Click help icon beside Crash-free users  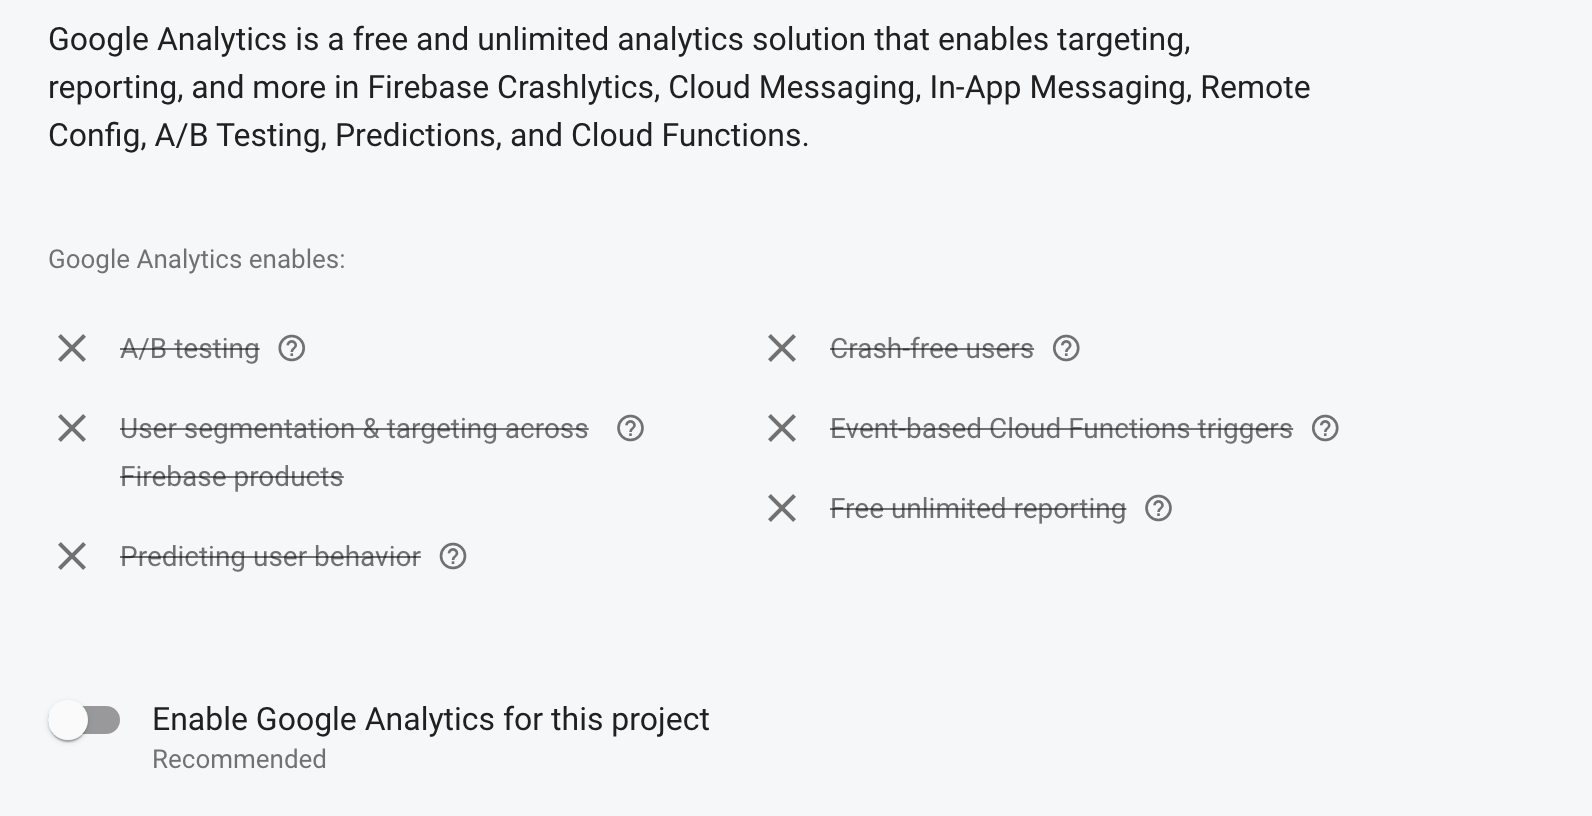click(x=1066, y=348)
